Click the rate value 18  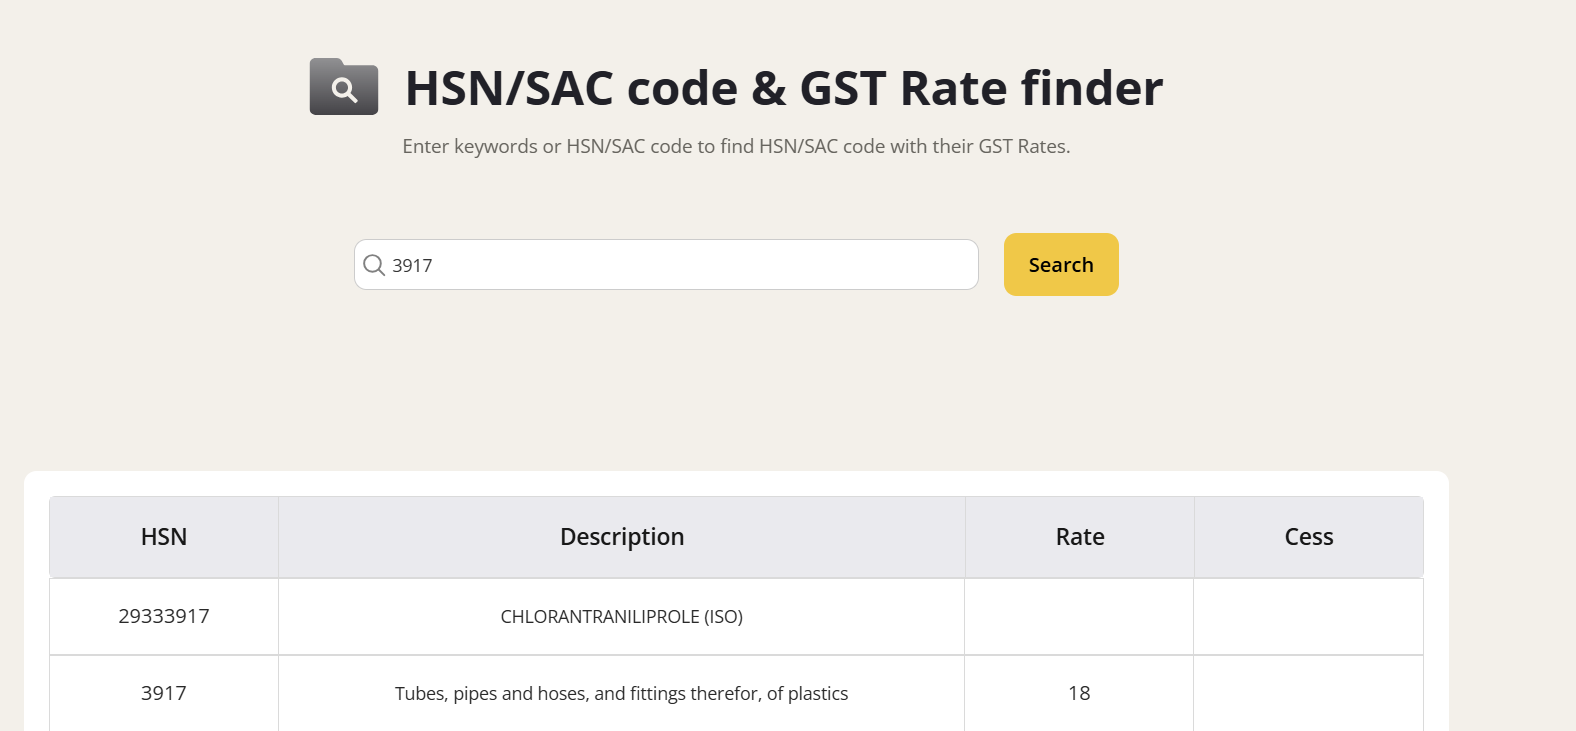tap(1079, 693)
